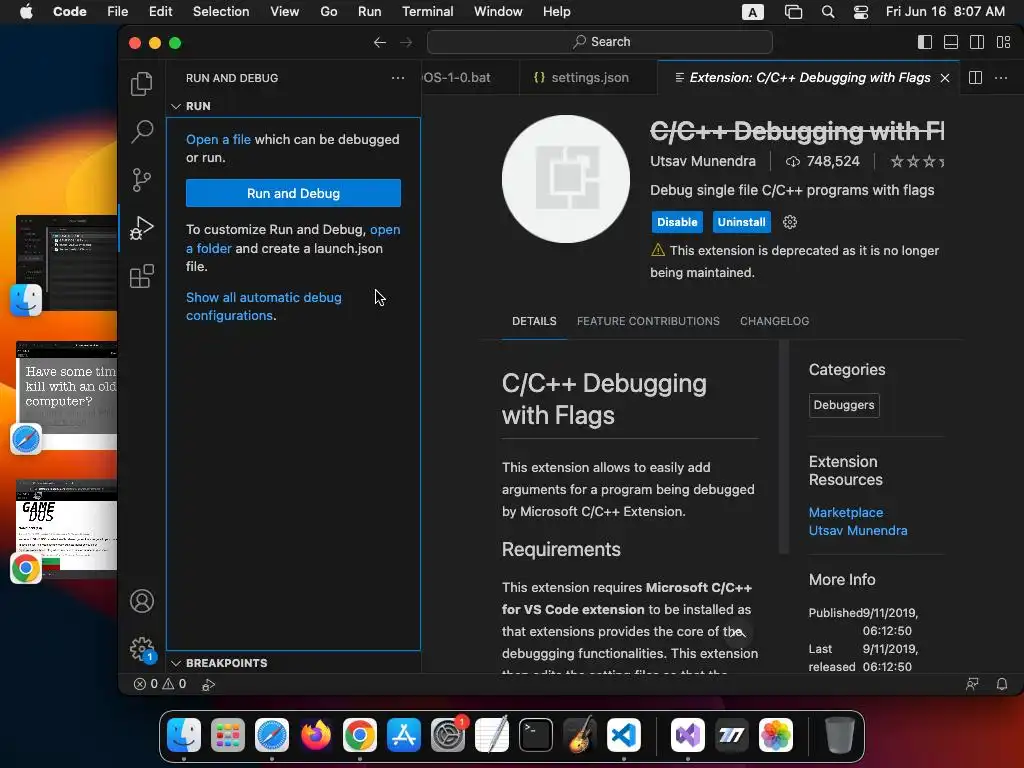Image resolution: width=1024 pixels, height=768 pixels.
Task: Open Trash from the Dock
Action: point(839,735)
